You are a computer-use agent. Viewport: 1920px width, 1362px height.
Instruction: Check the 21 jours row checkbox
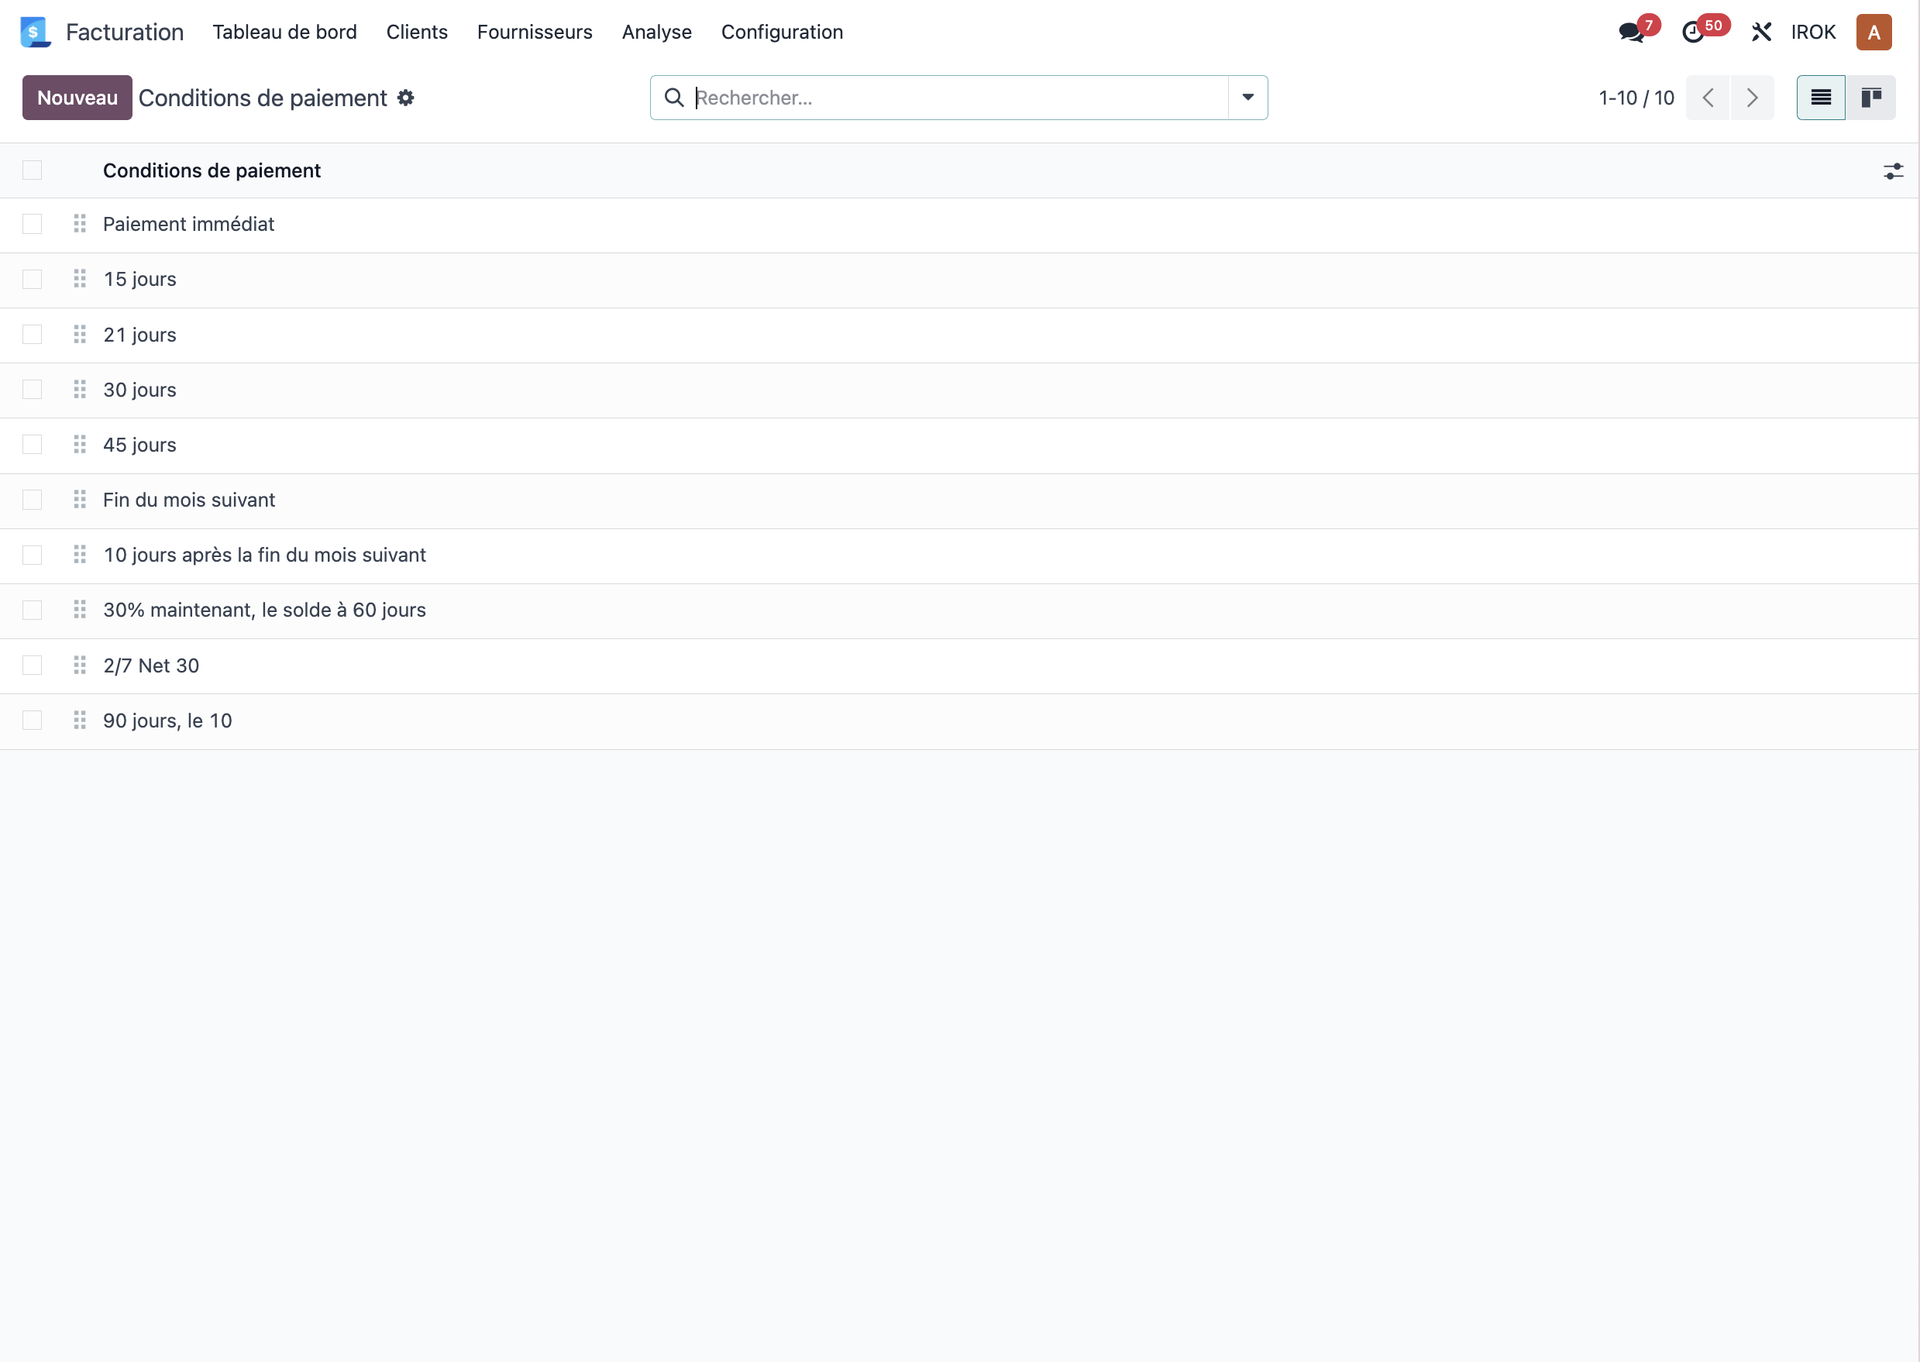[32, 334]
